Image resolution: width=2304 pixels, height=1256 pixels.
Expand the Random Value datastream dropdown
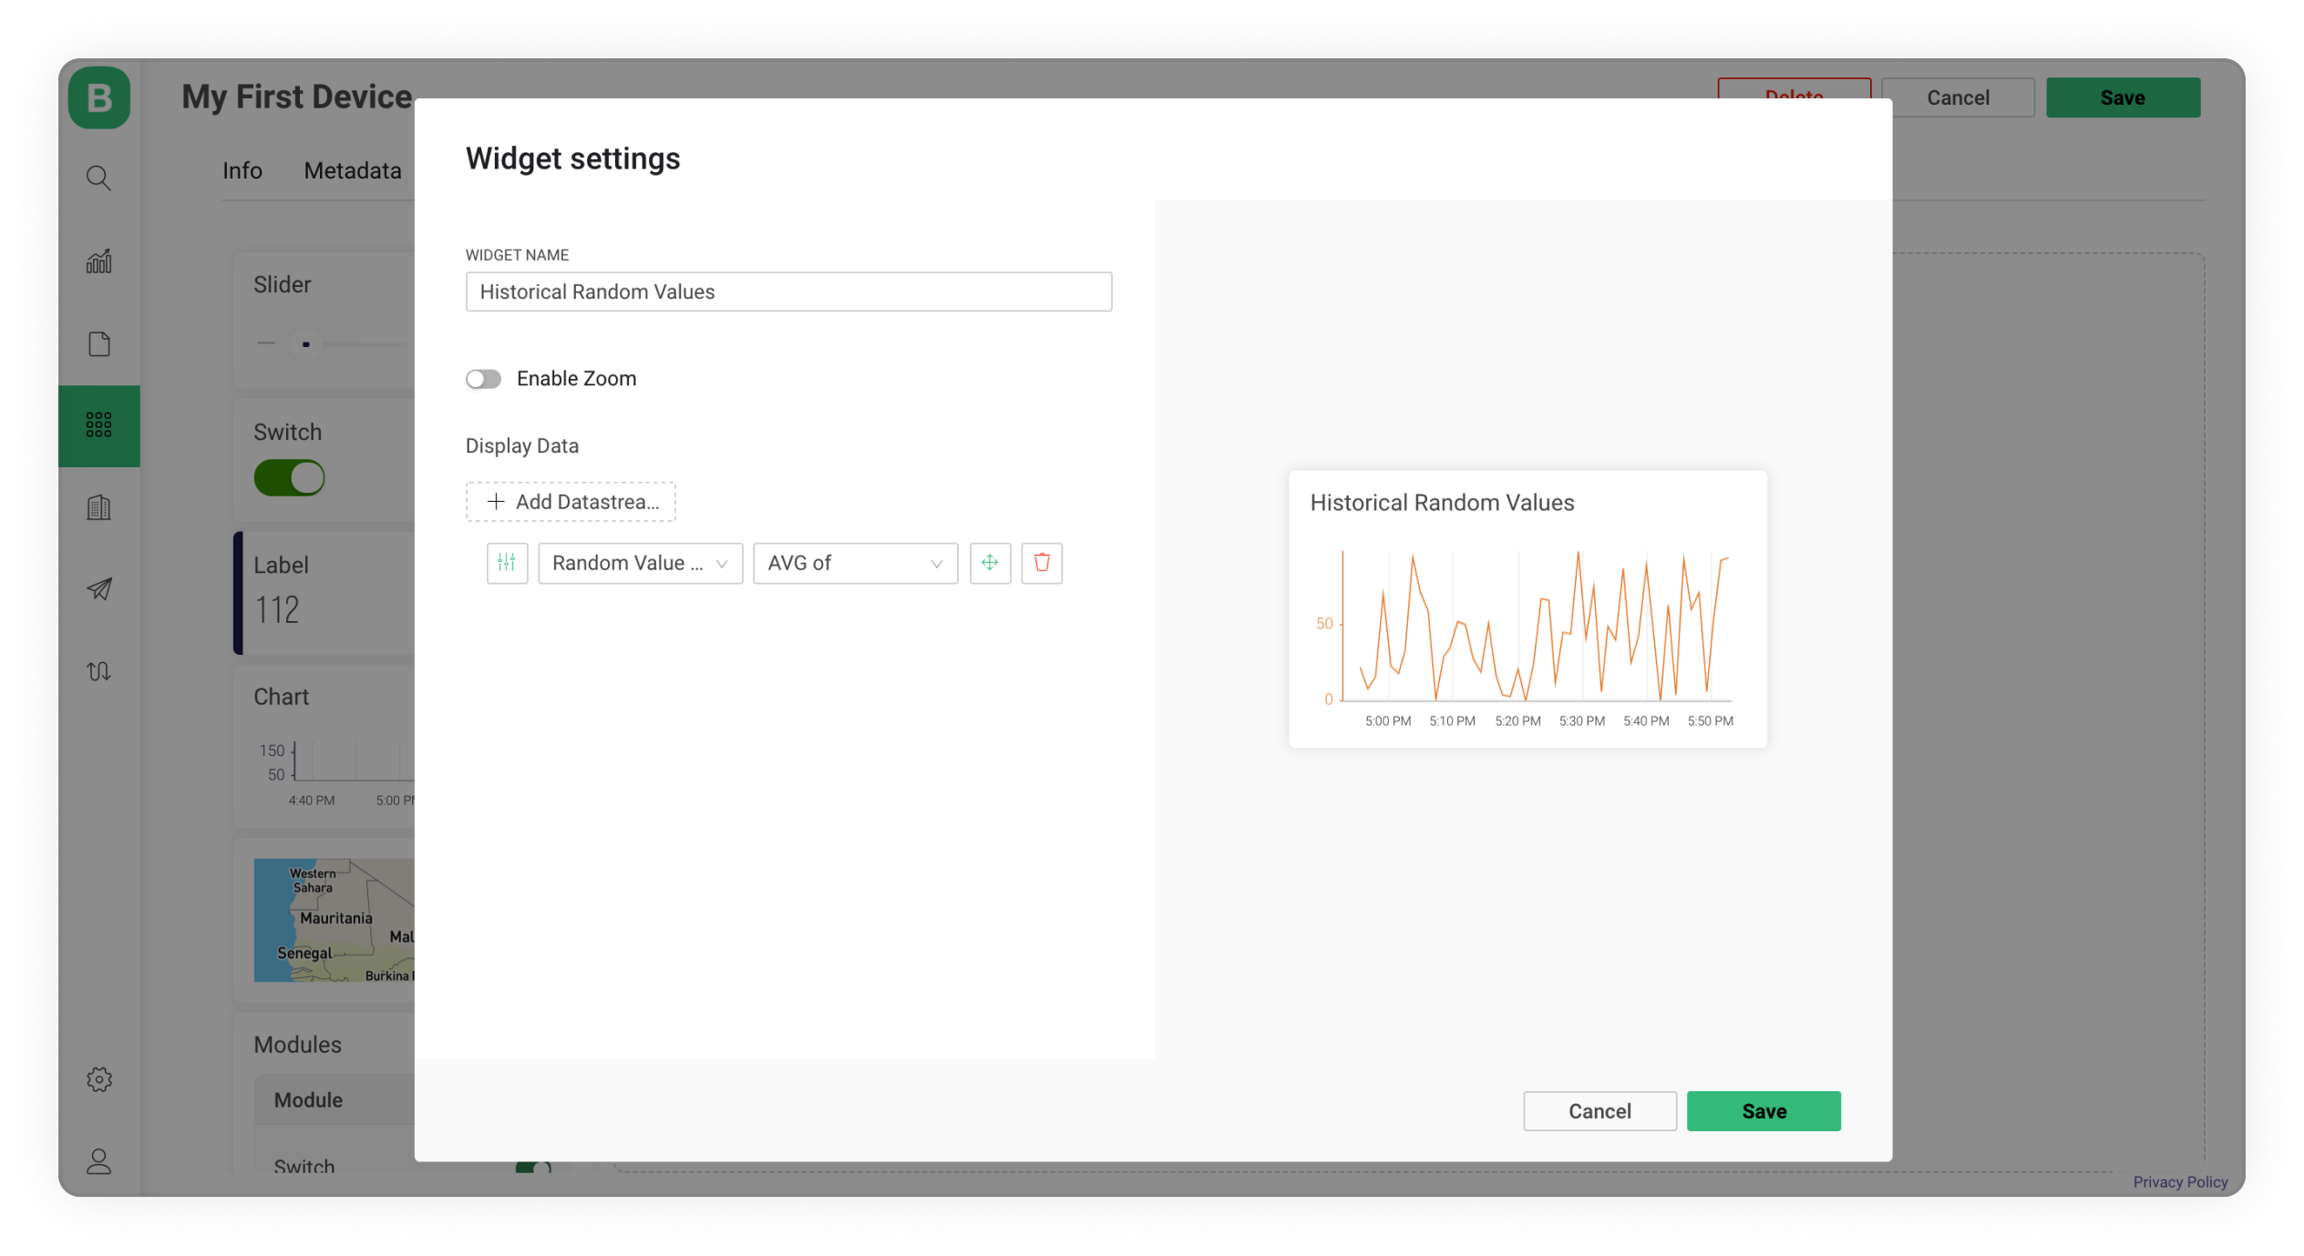coord(640,563)
